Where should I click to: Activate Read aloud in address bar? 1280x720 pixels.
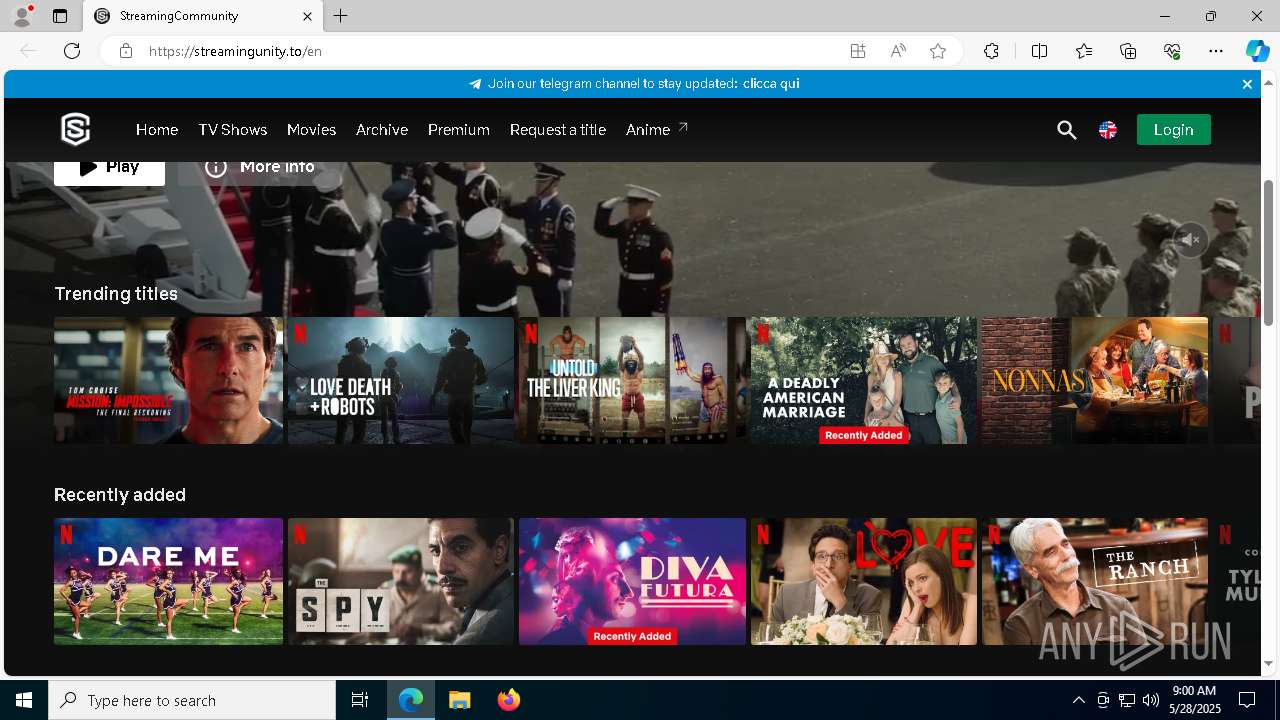pyautogui.click(x=898, y=51)
